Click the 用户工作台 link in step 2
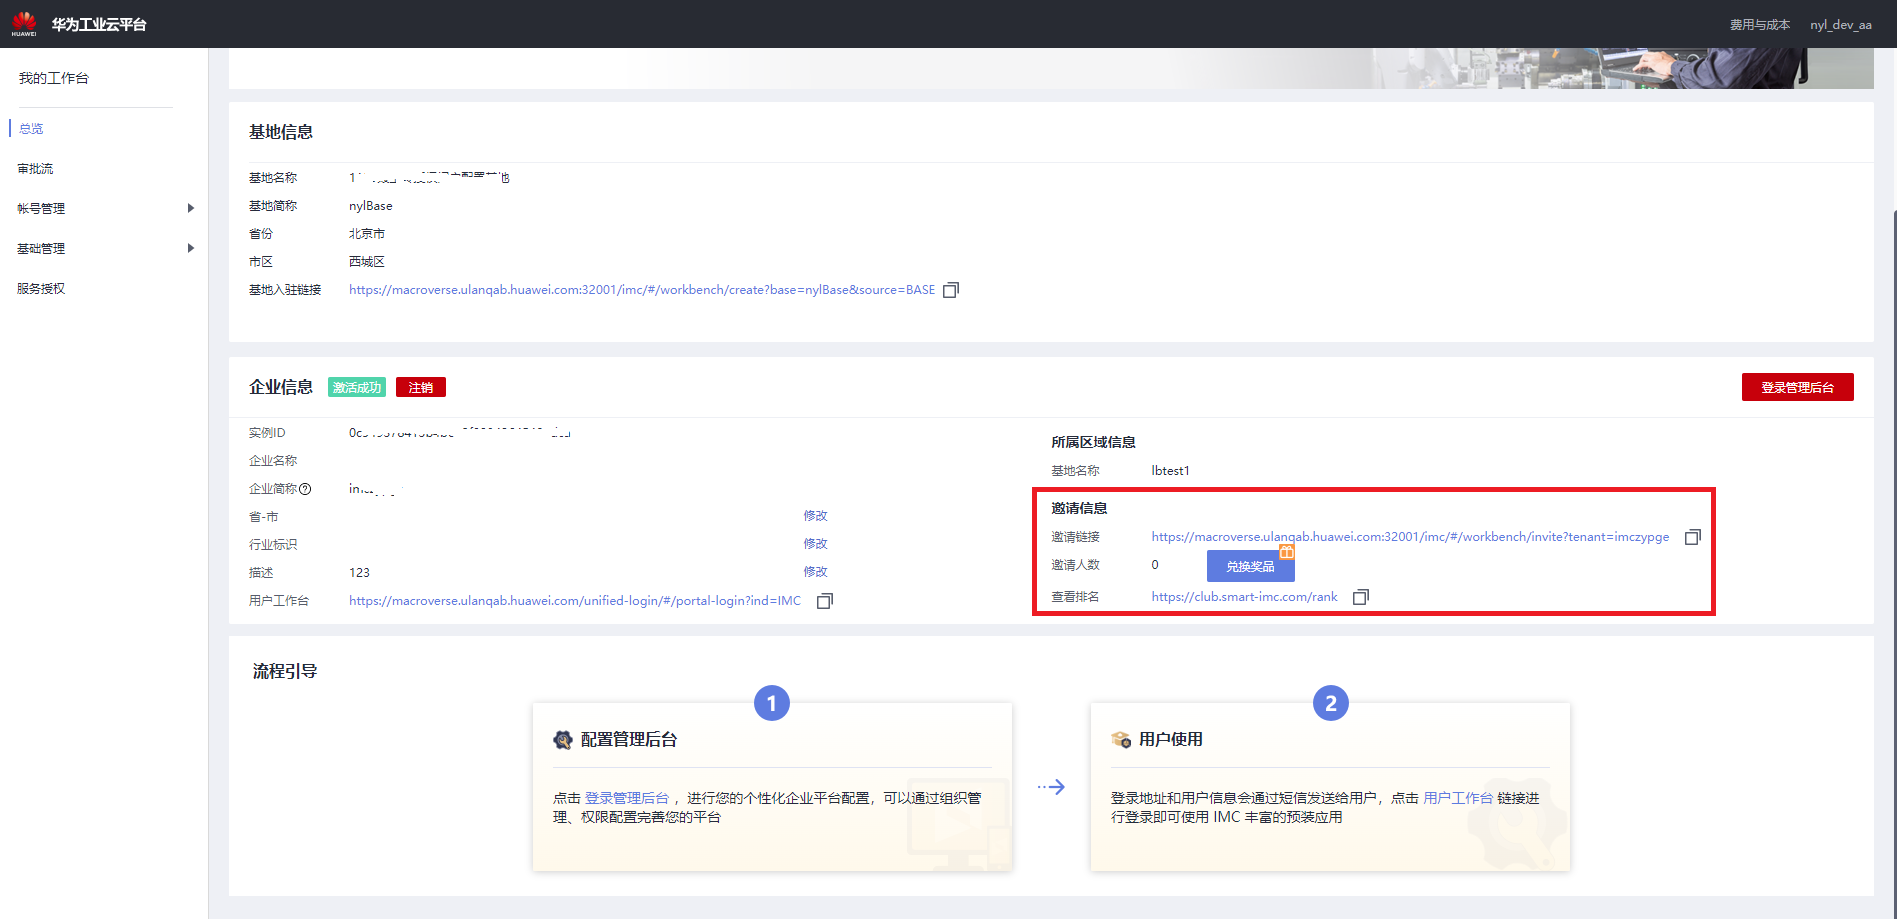This screenshot has height=919, width=1897. point(1458,798)
